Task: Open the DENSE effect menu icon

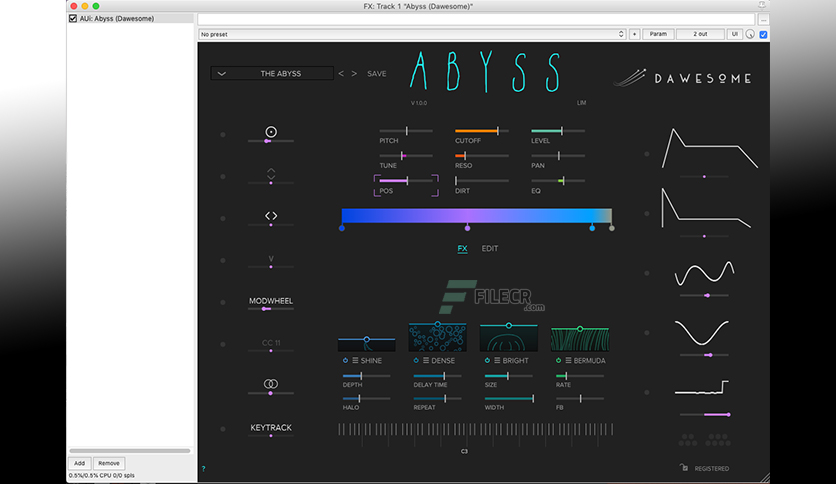Action: (426, 361)
